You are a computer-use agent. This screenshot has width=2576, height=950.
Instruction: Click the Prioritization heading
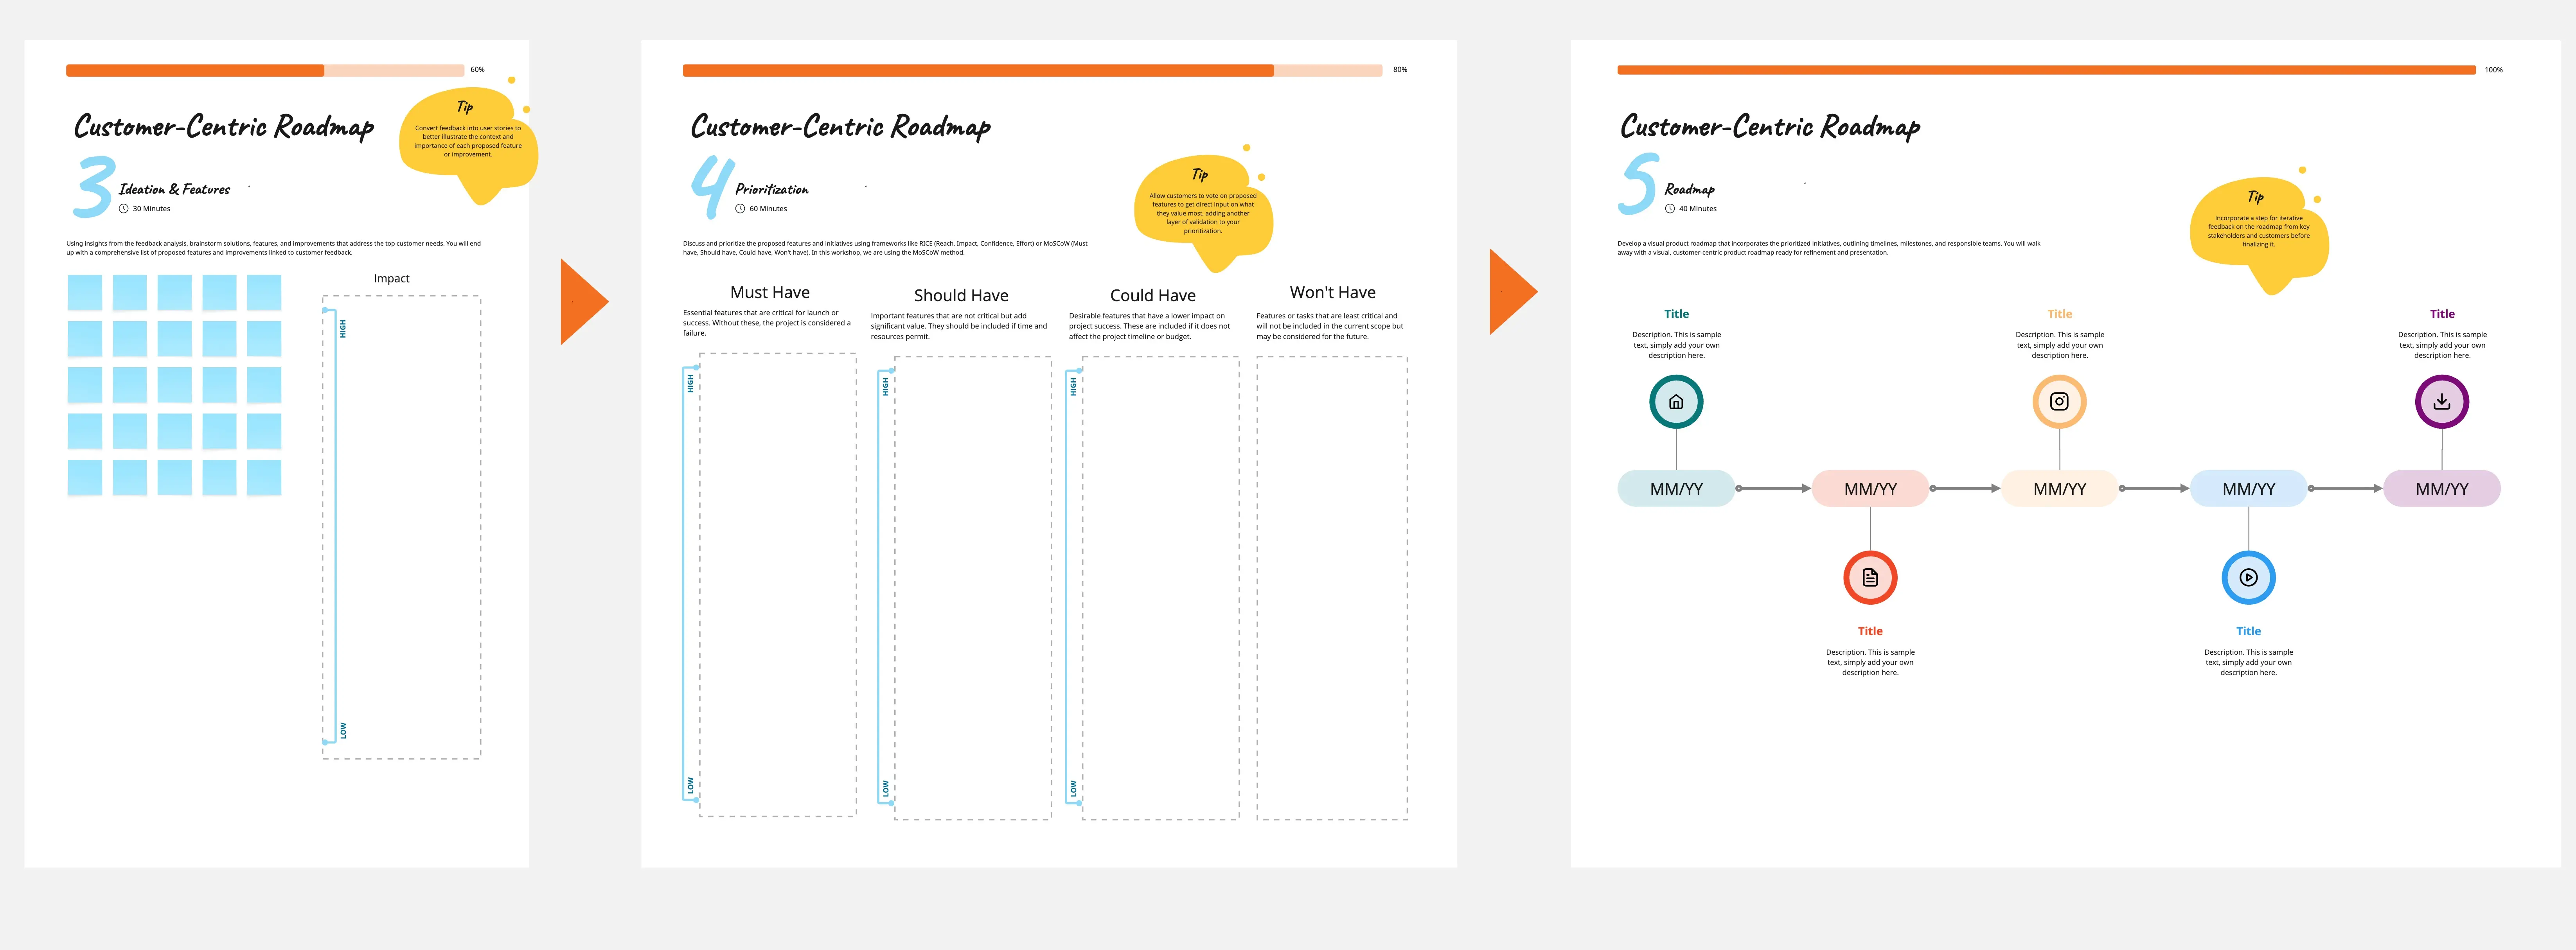[x=772, y=189]
